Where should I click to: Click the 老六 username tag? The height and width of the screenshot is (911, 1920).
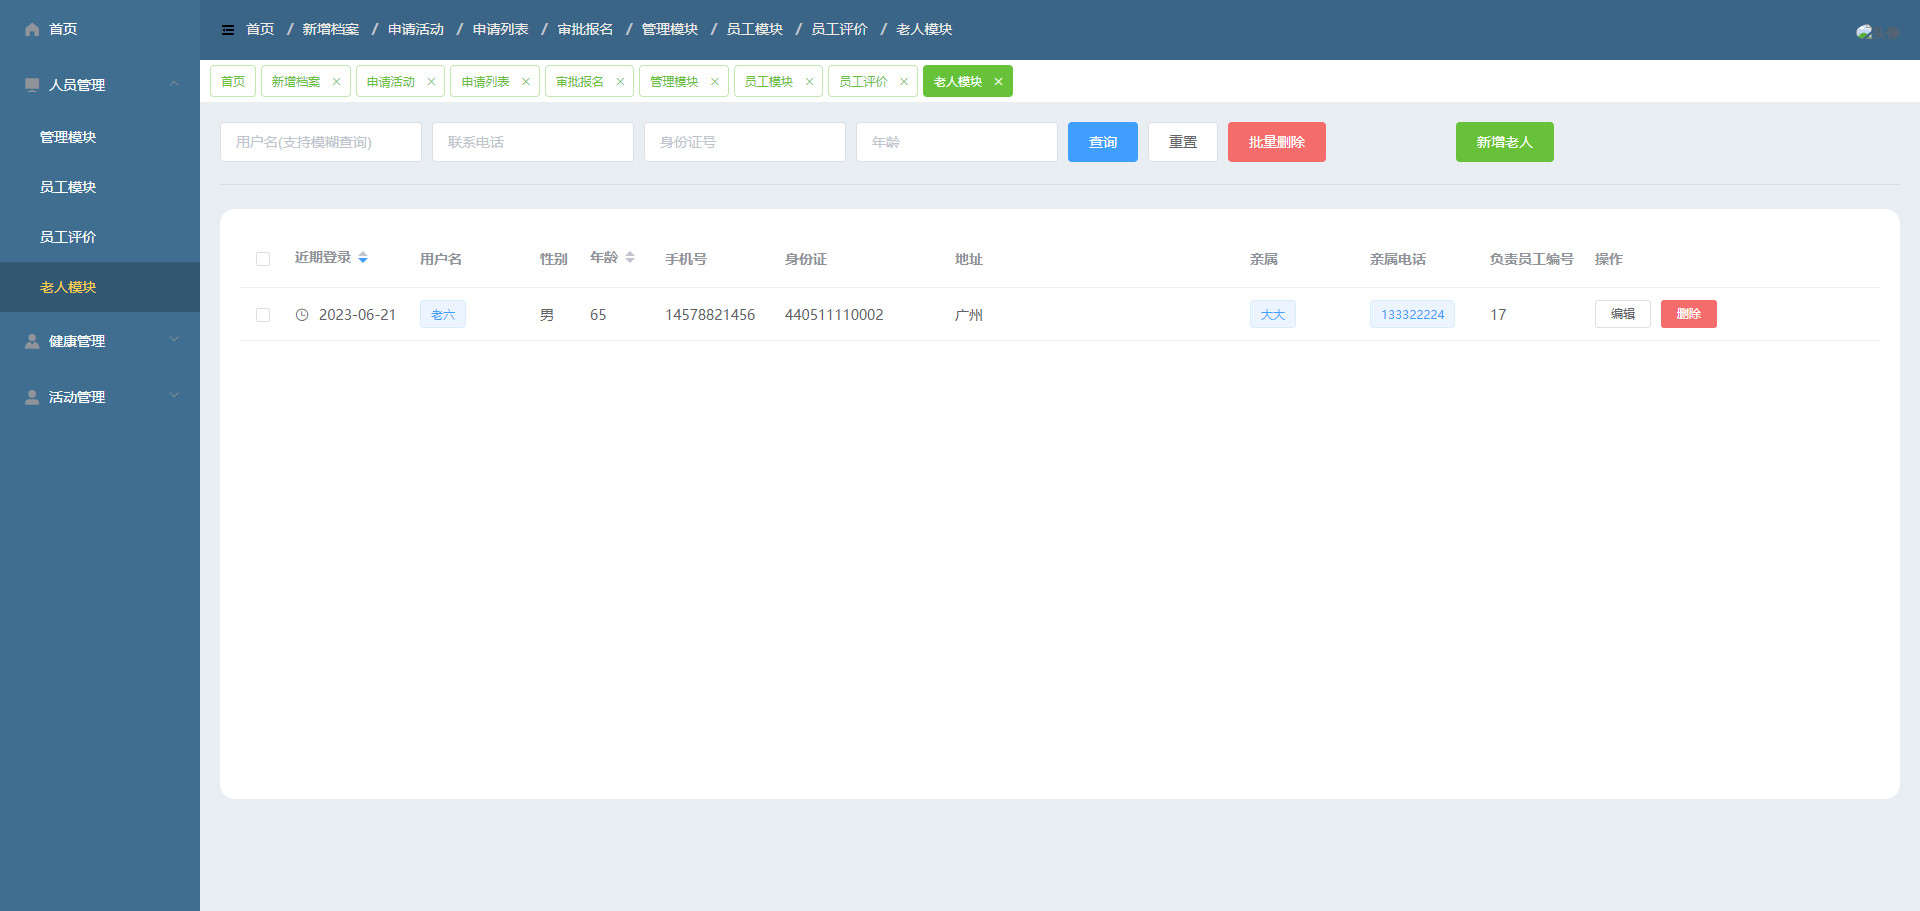pos(443,314)
